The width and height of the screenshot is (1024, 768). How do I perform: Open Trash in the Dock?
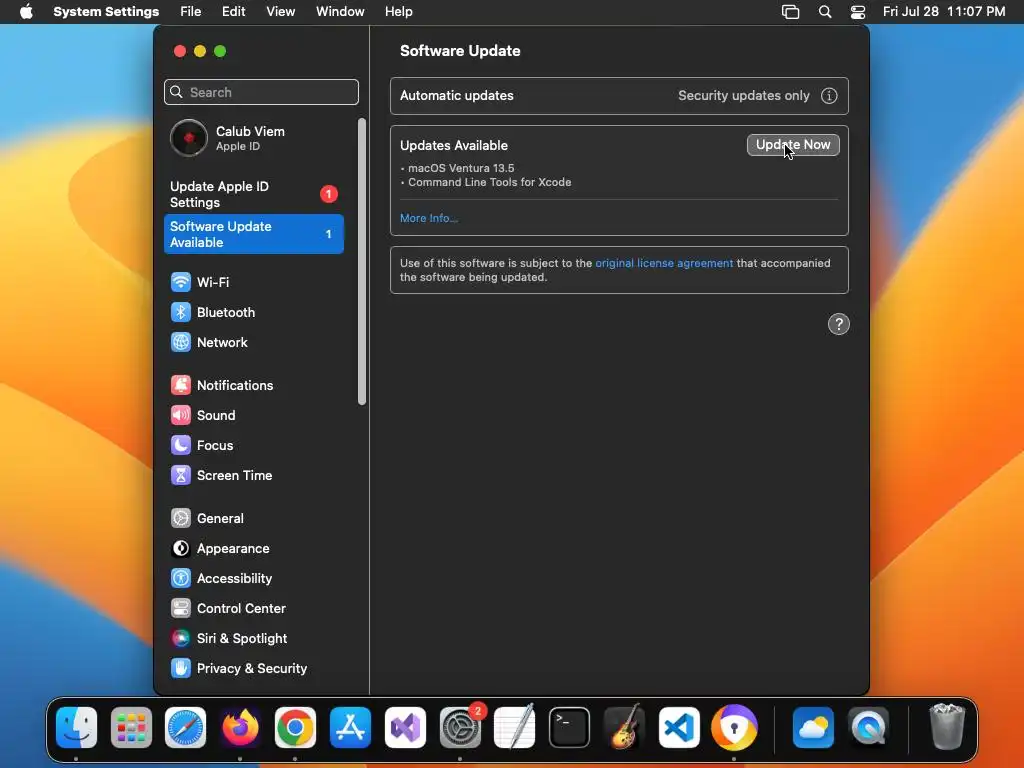pyautogui.click(x=947, y=727)
